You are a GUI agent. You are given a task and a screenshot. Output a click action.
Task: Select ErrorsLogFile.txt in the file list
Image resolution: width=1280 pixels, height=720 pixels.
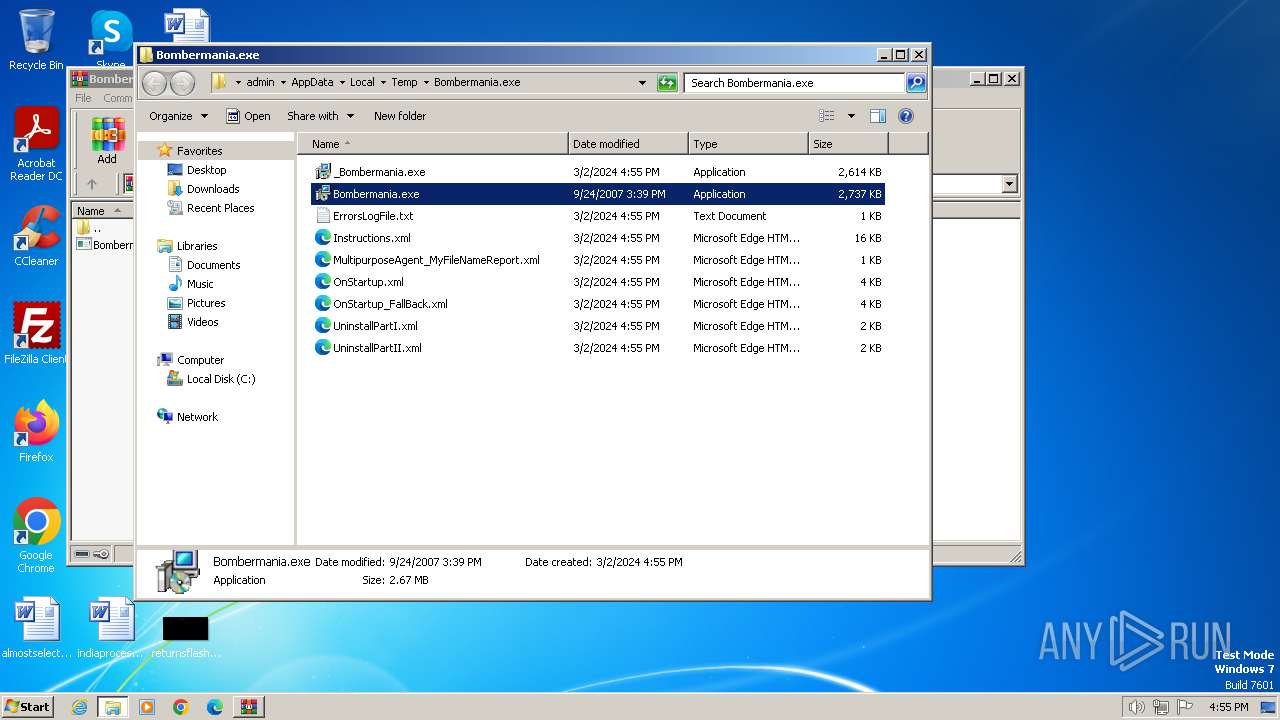pos(598,216)
